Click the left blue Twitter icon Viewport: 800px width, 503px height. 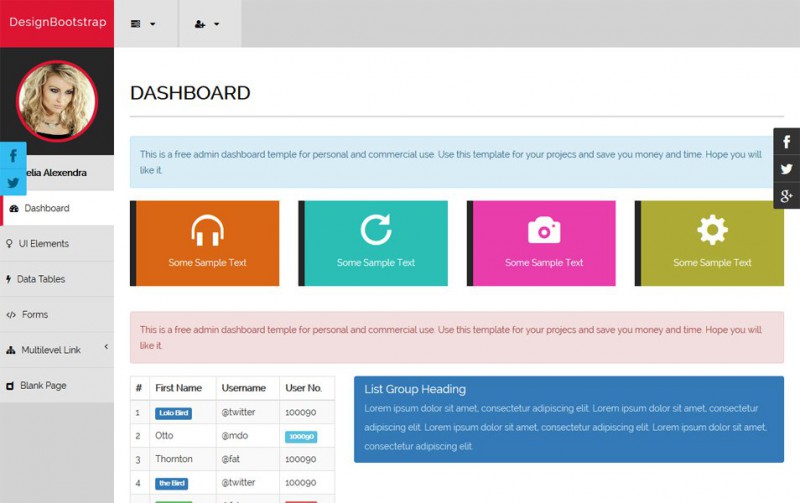13,183
